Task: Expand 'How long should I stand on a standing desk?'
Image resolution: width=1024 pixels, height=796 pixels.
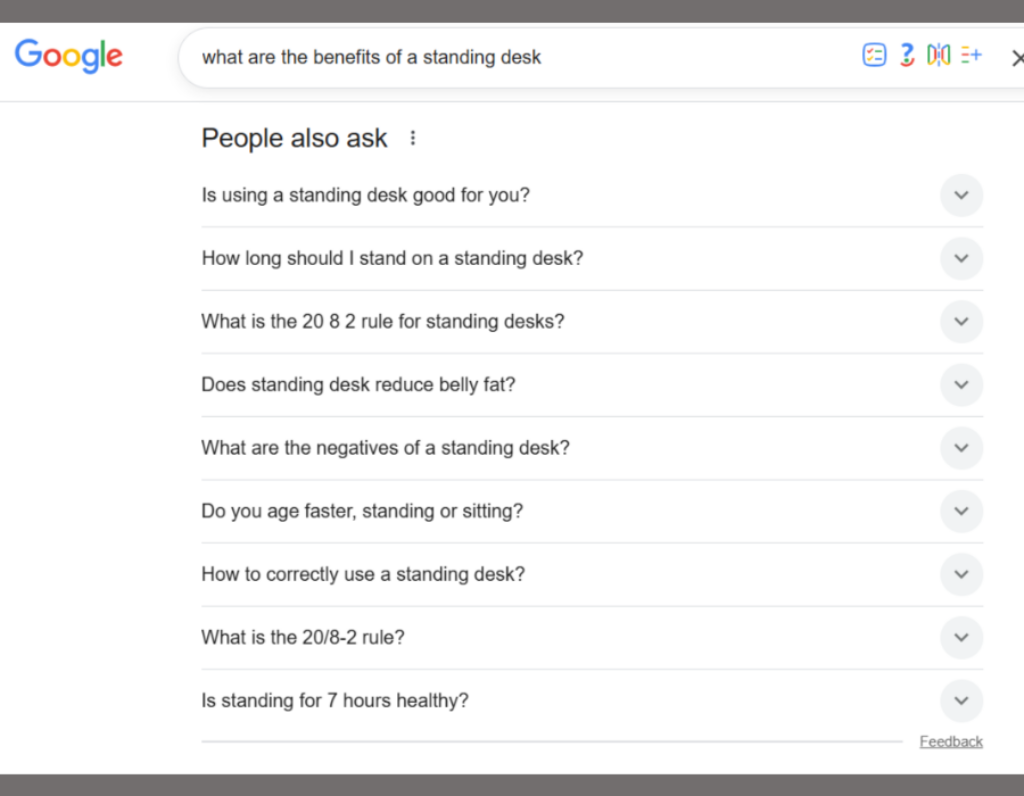Action: [x=961, y=258]
